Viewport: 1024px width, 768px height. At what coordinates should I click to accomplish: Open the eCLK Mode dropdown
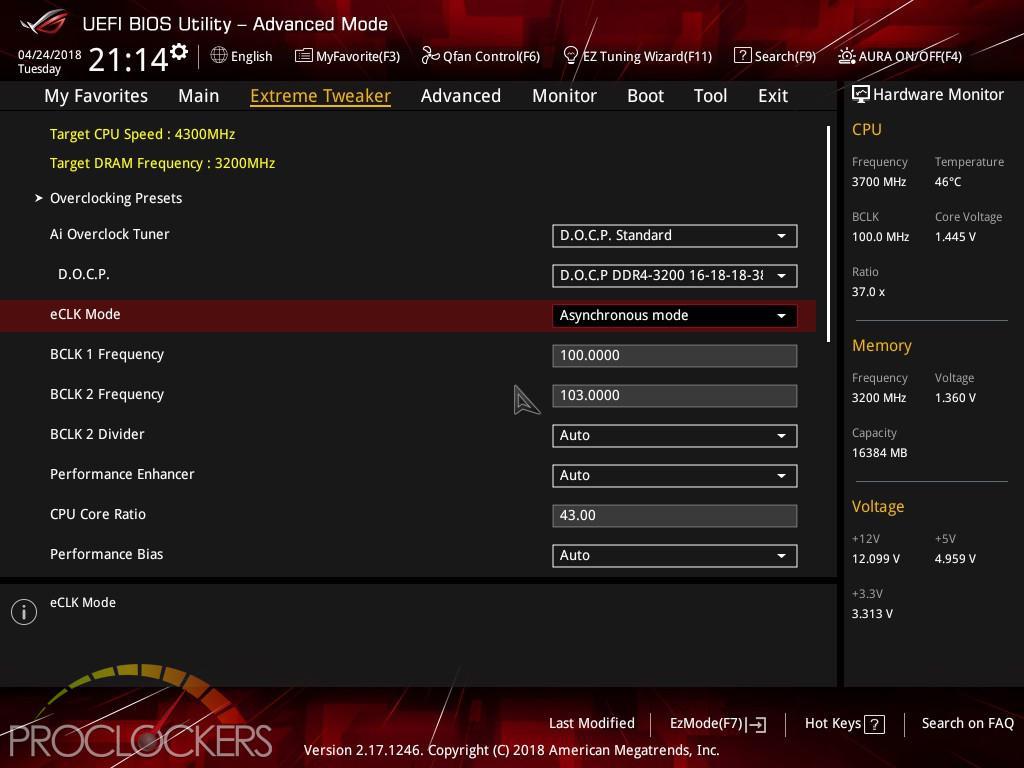click(675, 315)
